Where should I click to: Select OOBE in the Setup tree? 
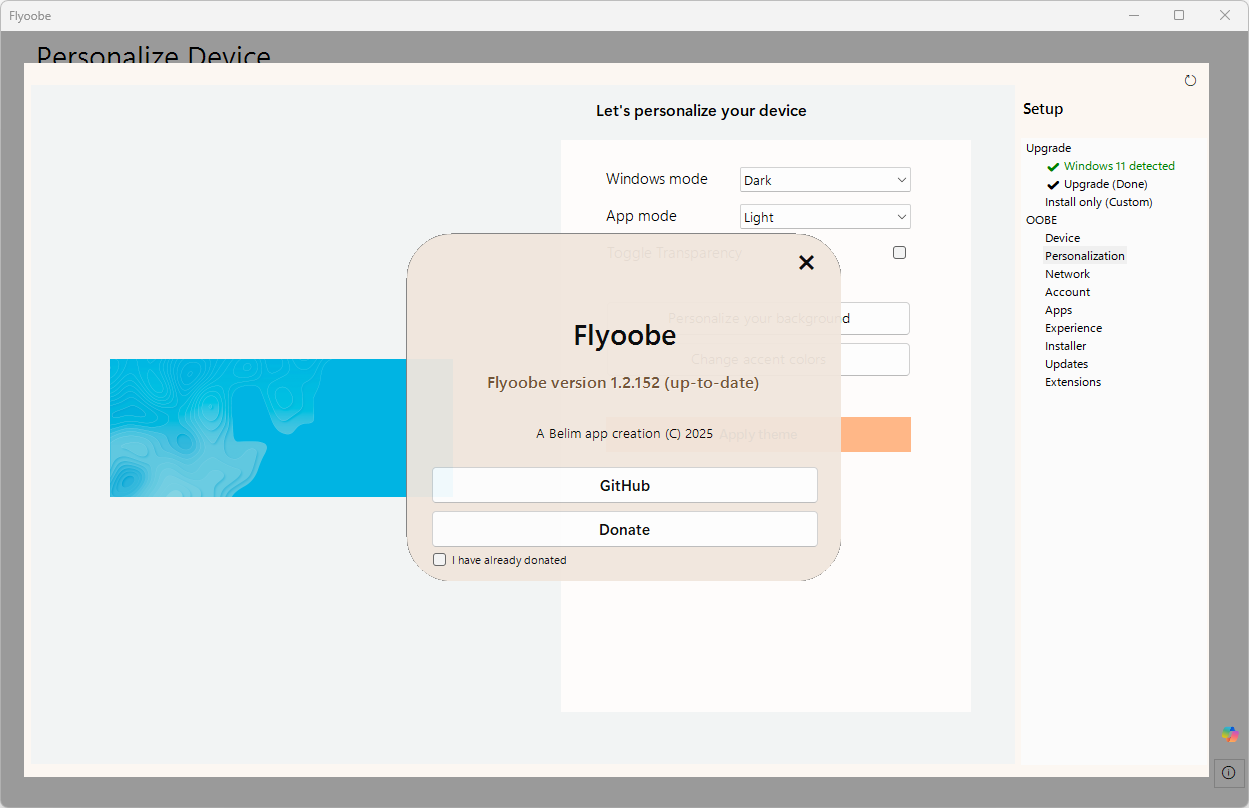1041,220
